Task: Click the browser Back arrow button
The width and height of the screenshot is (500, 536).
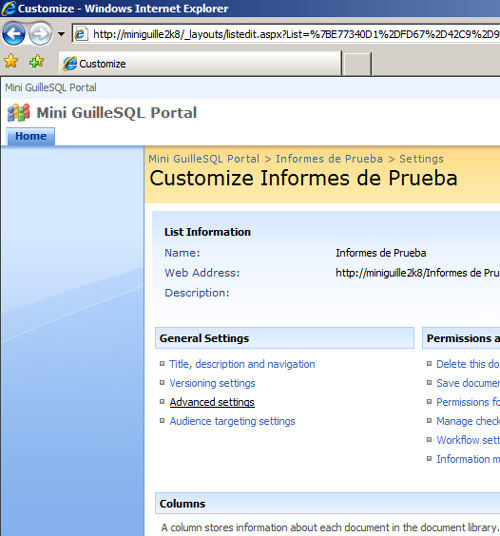Action: click(14, 34)
